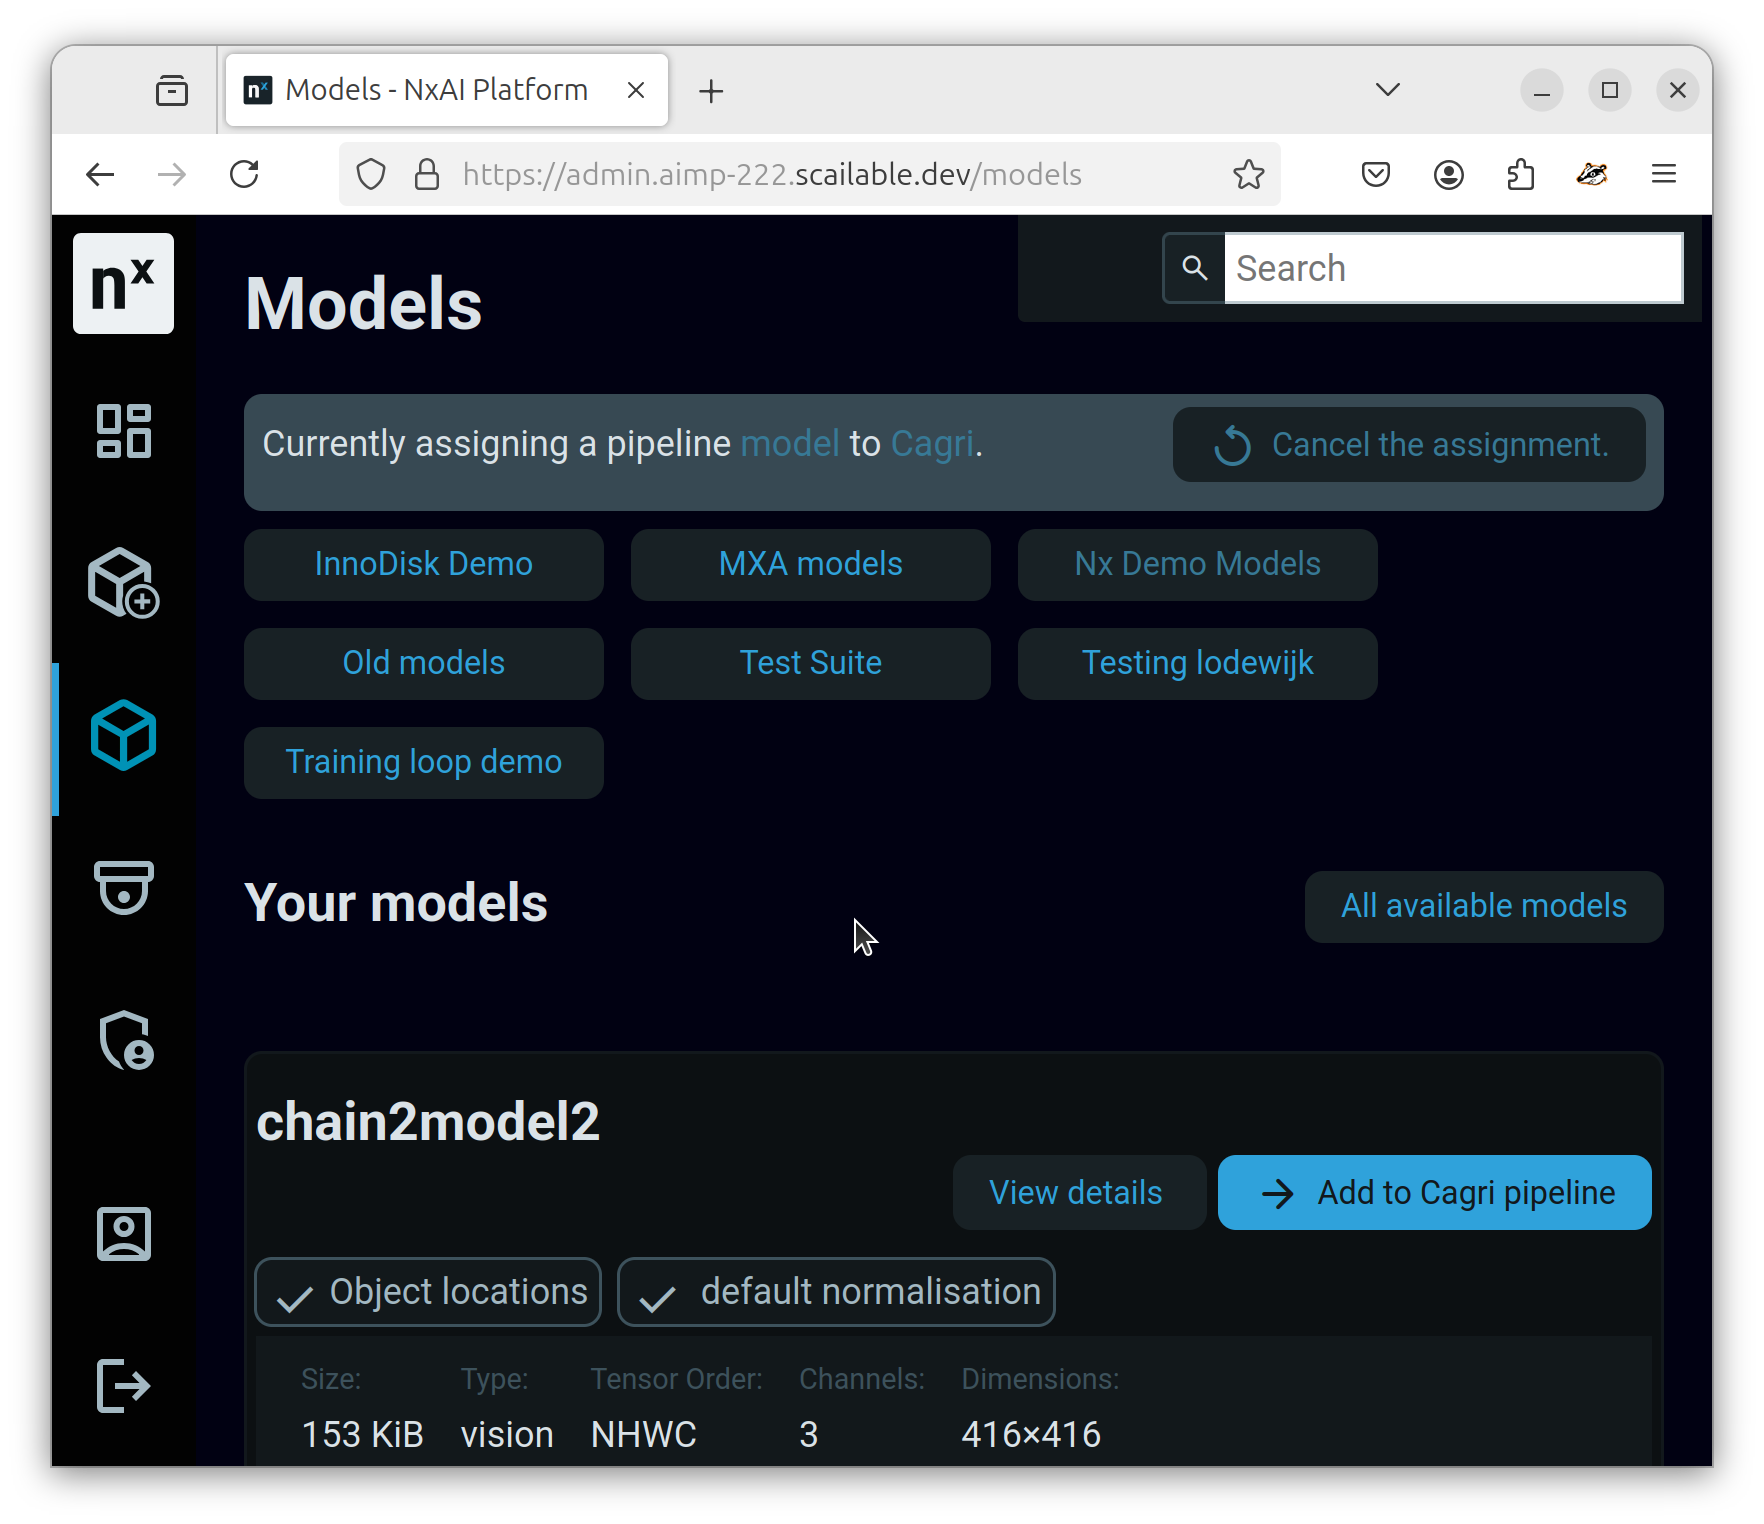Bookmark this page with the star icon
Image resolution: width=1764 pixels, height=1524 pixels.
(1249, 174)
